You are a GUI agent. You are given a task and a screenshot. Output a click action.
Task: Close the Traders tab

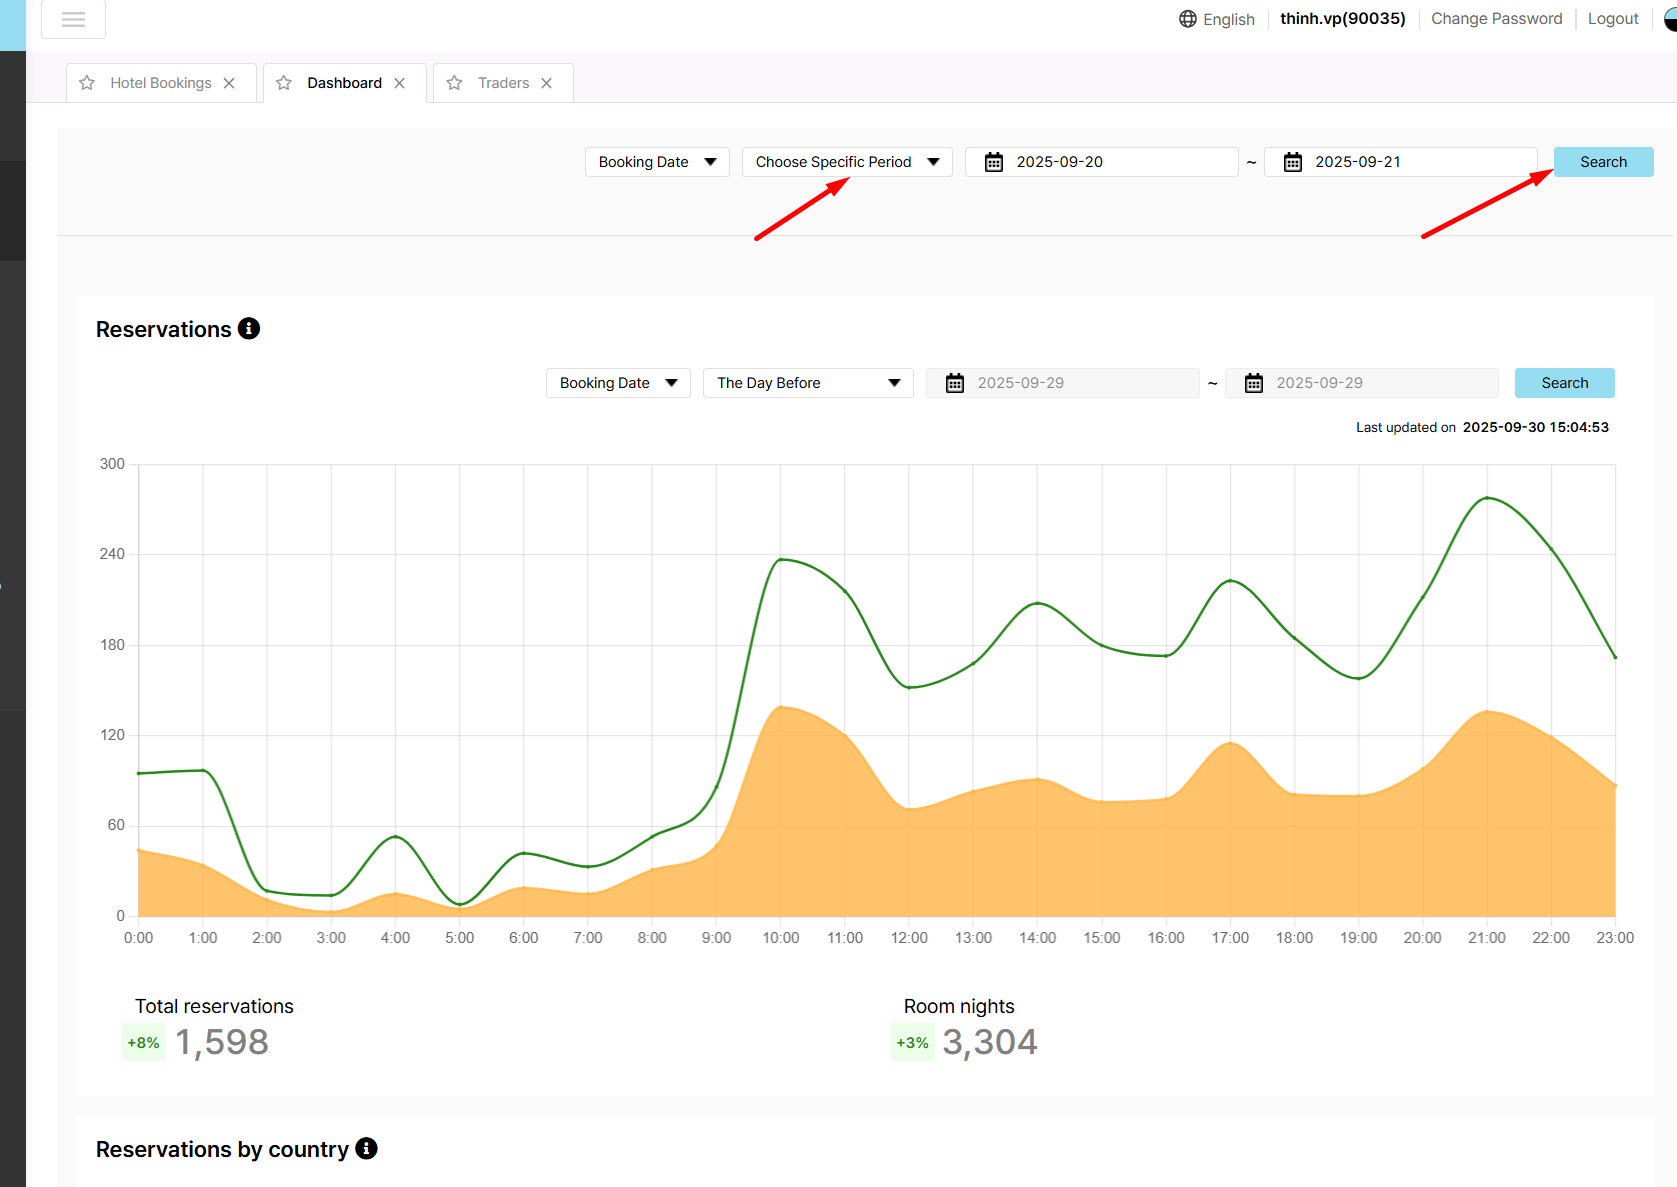(x=546, y=83)
